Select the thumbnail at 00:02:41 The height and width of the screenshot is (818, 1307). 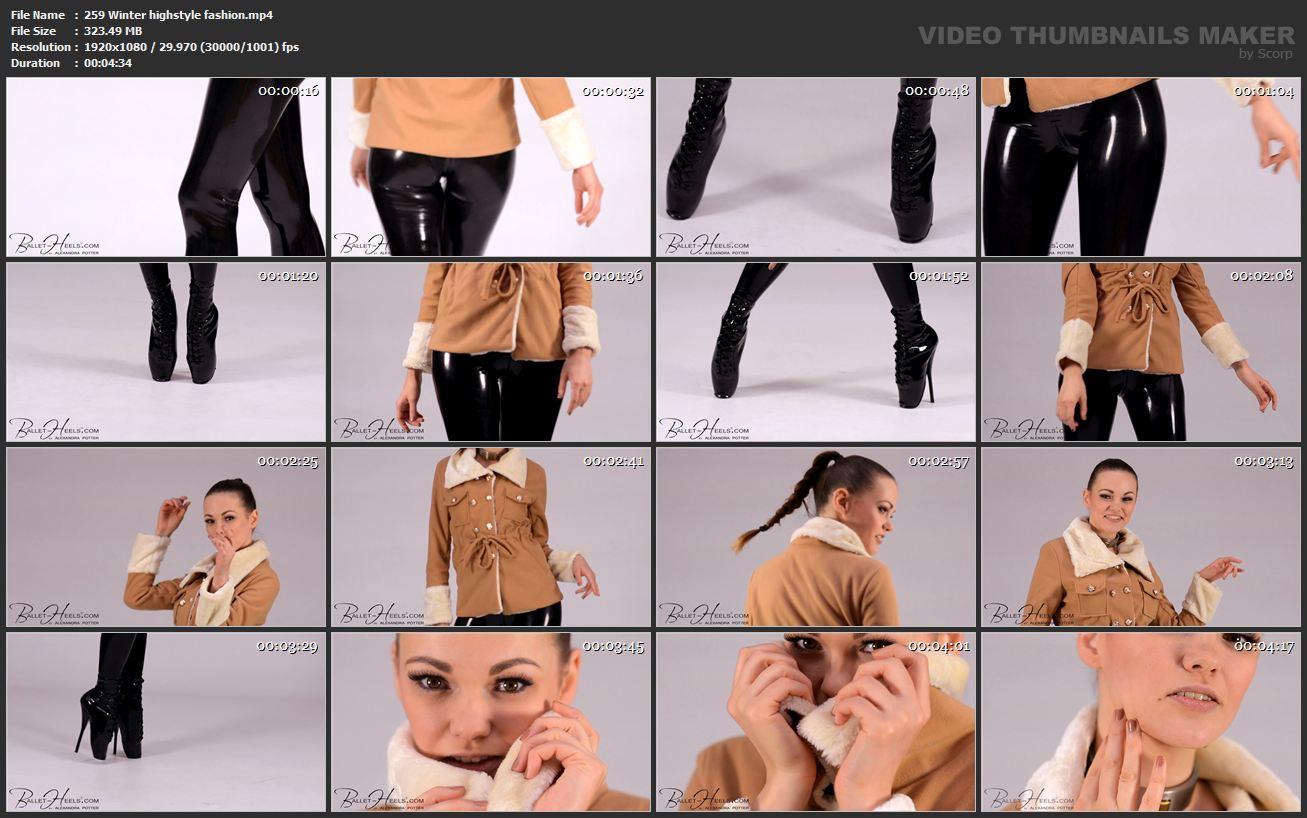pyautogui.click(x=491, y=537)
